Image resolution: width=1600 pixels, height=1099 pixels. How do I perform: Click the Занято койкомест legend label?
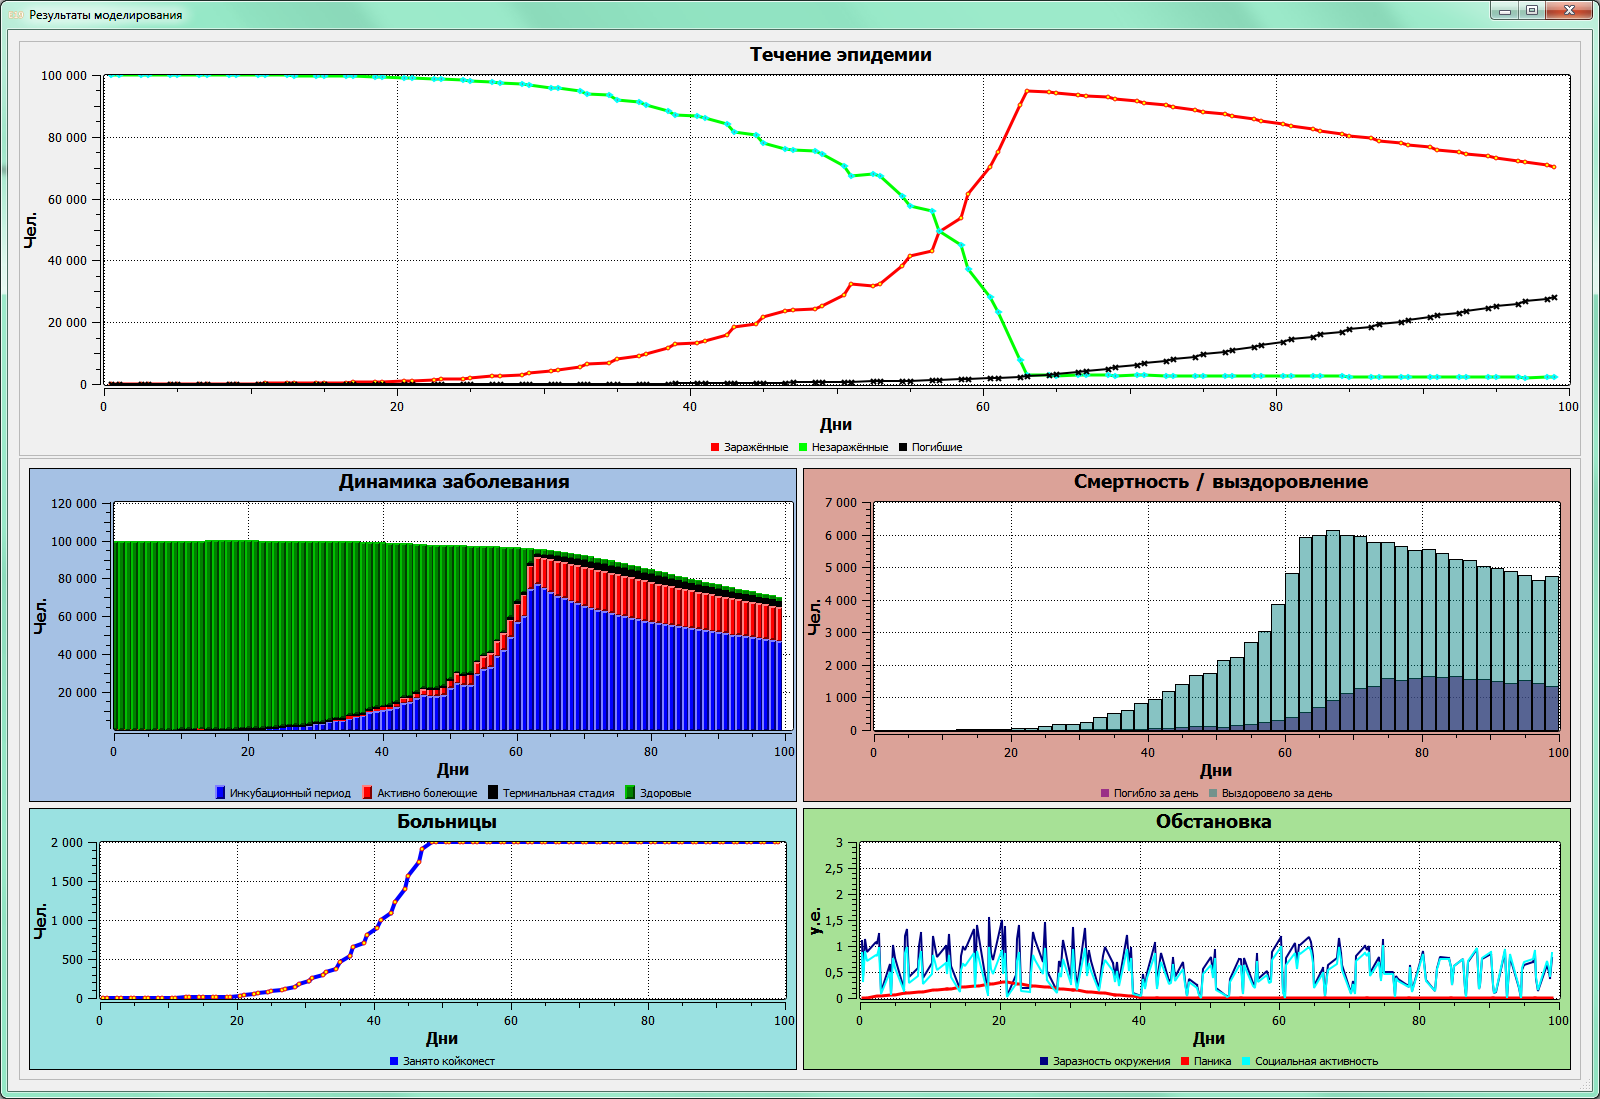(449, 1061)
